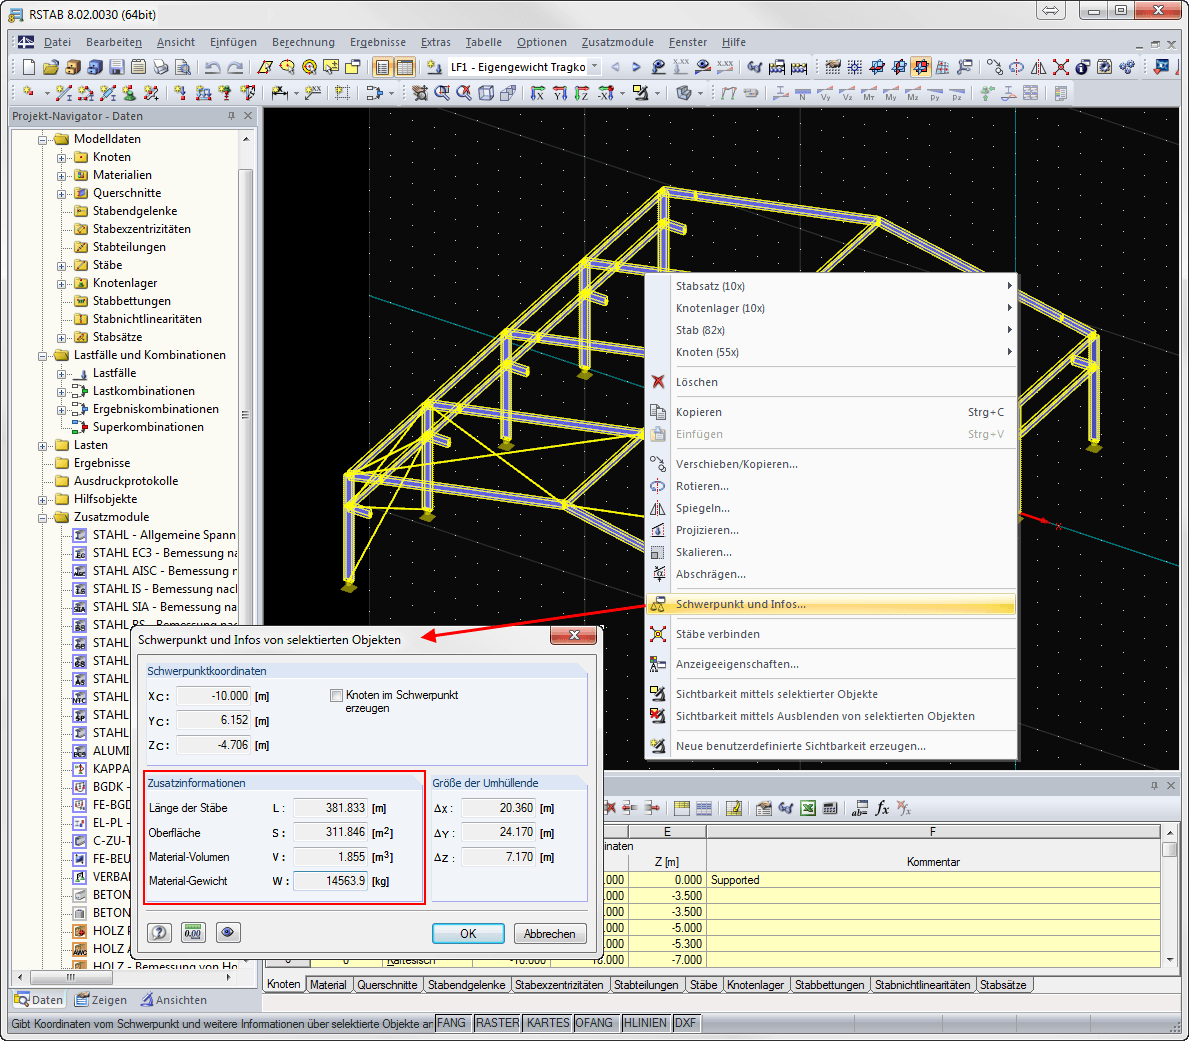The width and height of the screenshot is (1189, 1041).
Task: Toggle KARTES in status bar
Action: [547, 1023]
